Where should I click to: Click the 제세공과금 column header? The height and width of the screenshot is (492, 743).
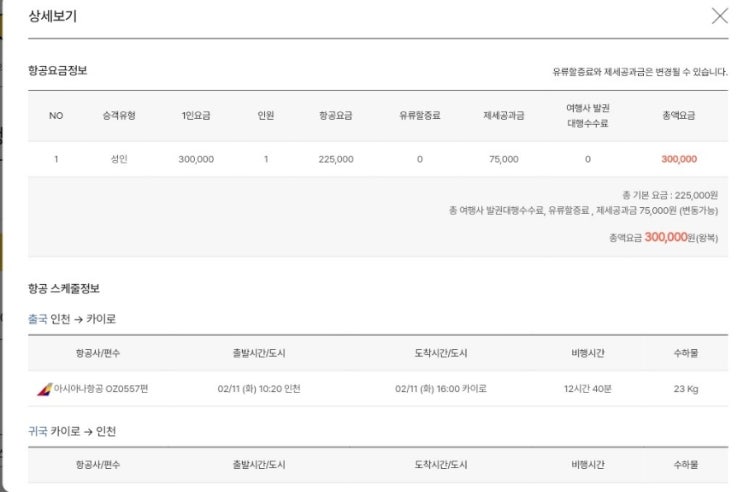coord(504,115)
